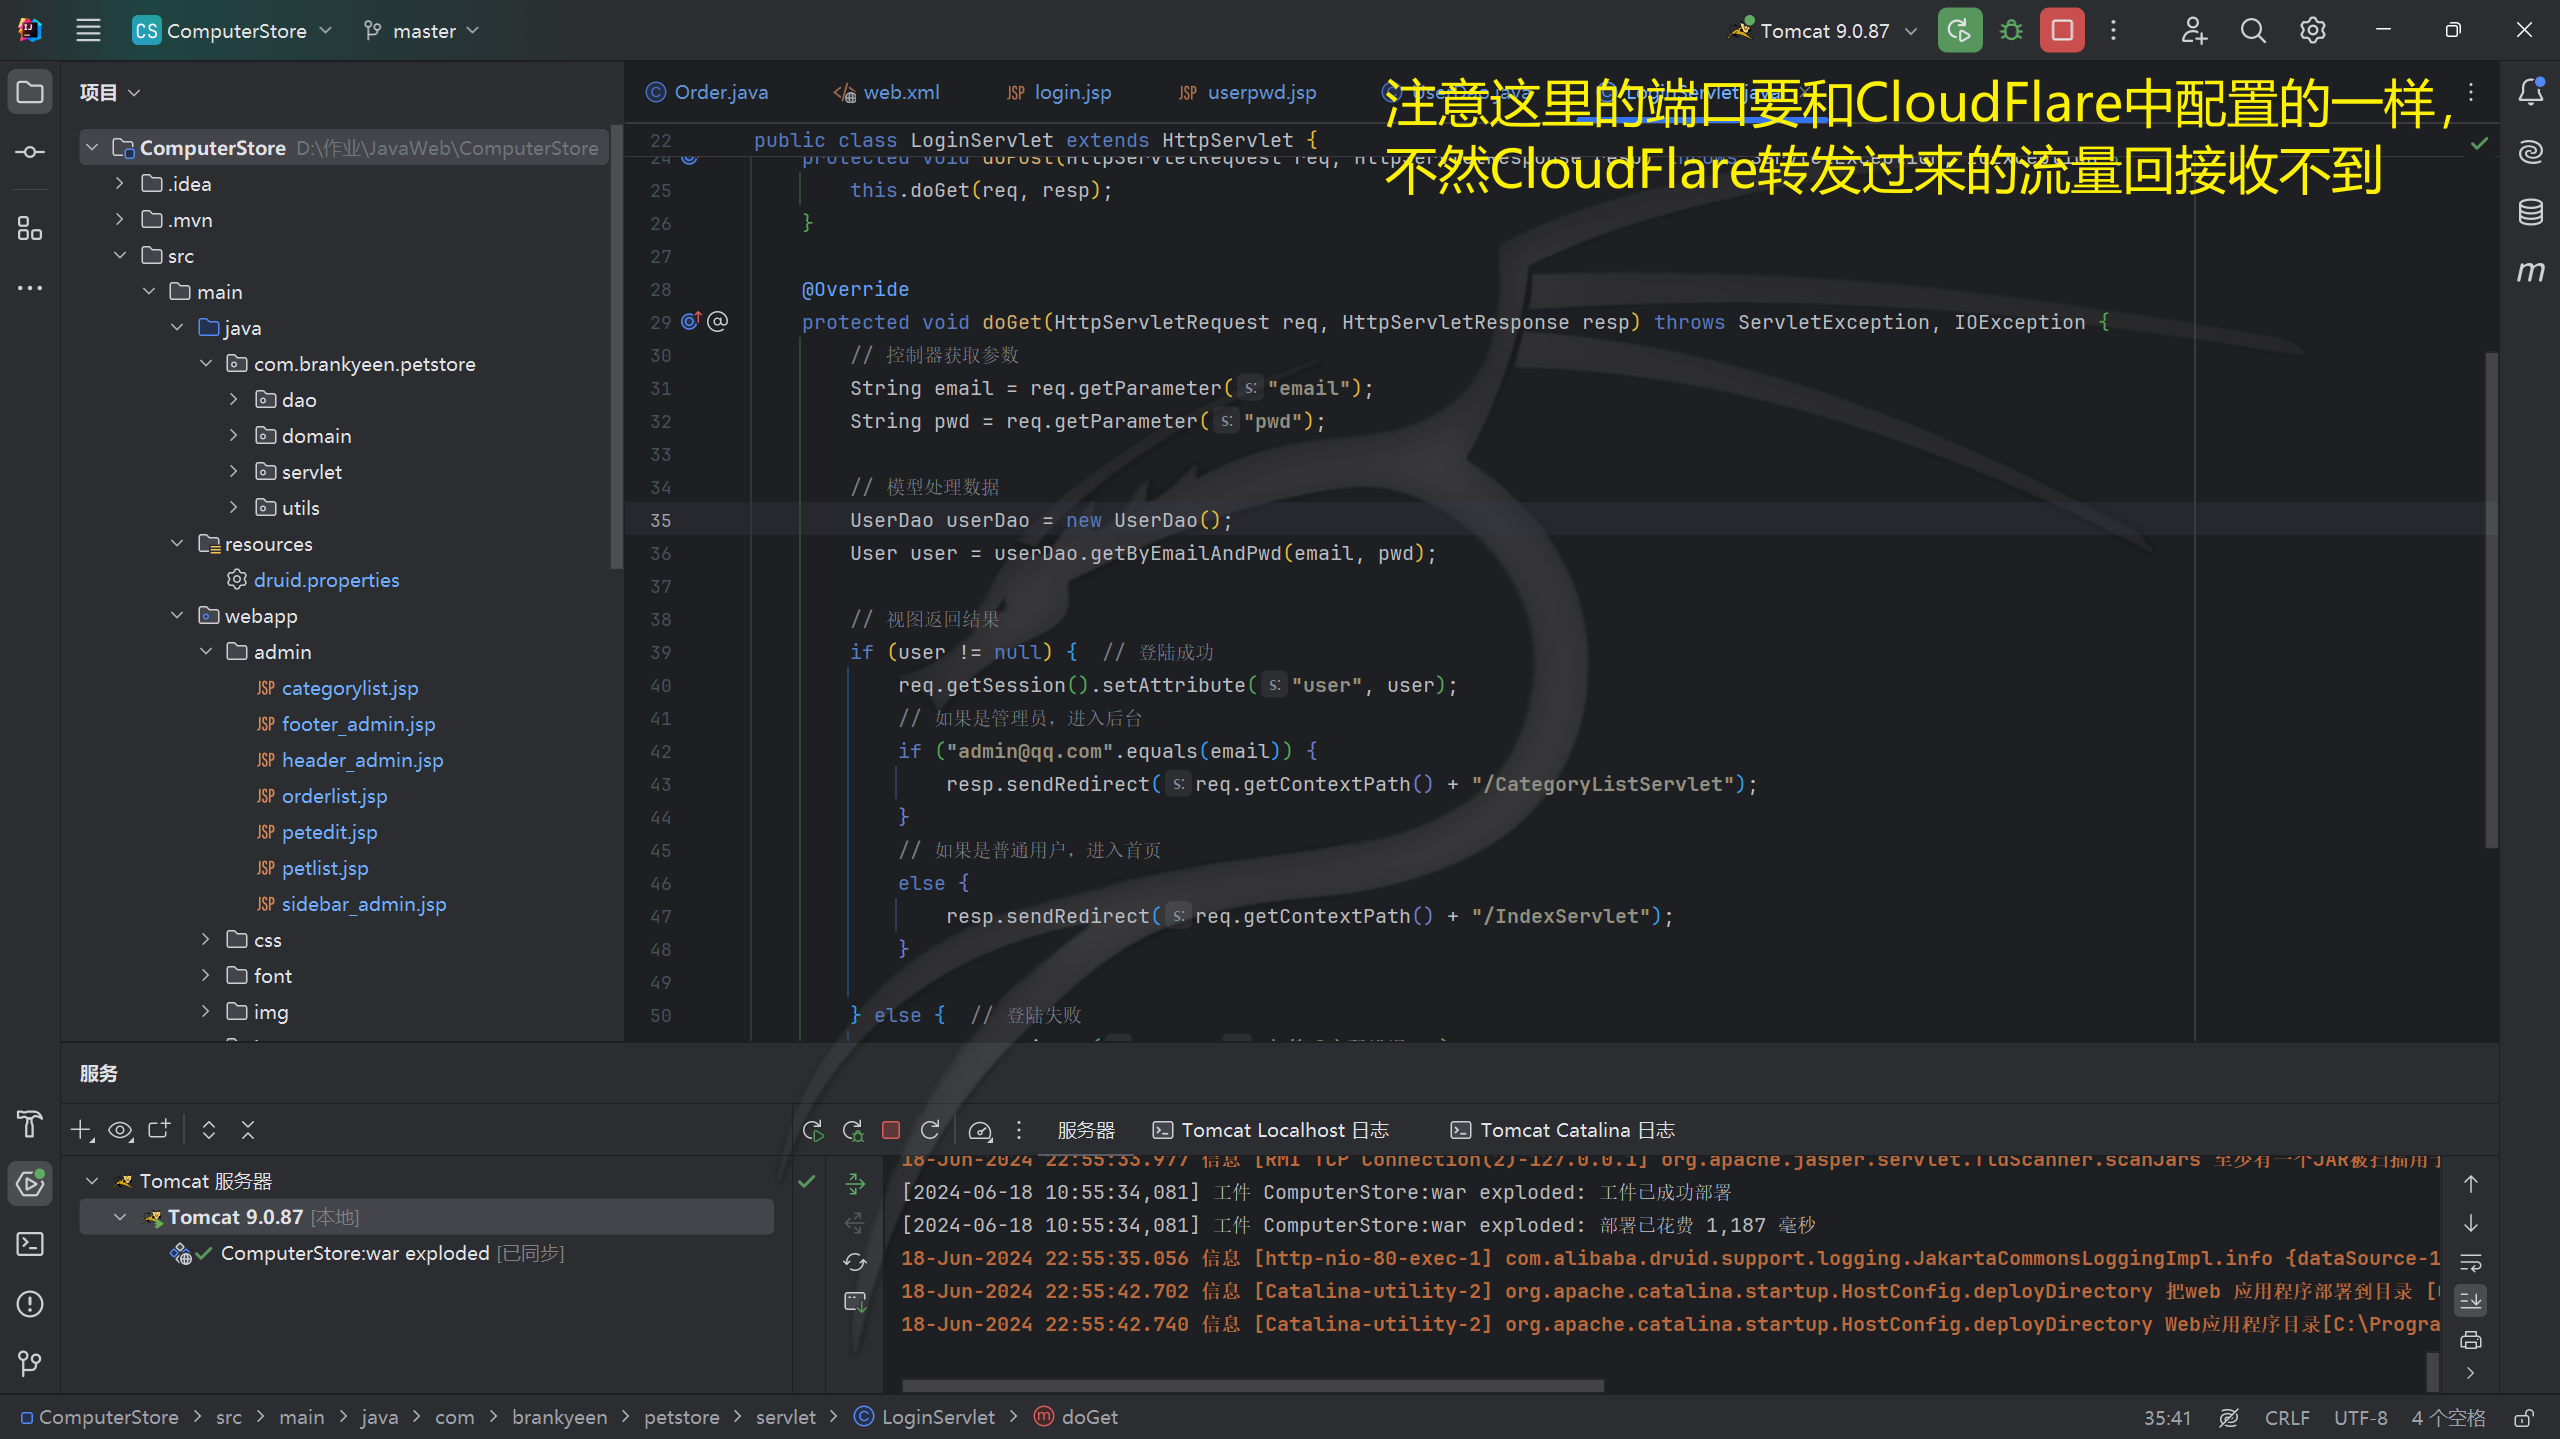Viewport: 2560px width, 1439px height.
Task: Toggle the services view eye options
Action: [120, 1130]
